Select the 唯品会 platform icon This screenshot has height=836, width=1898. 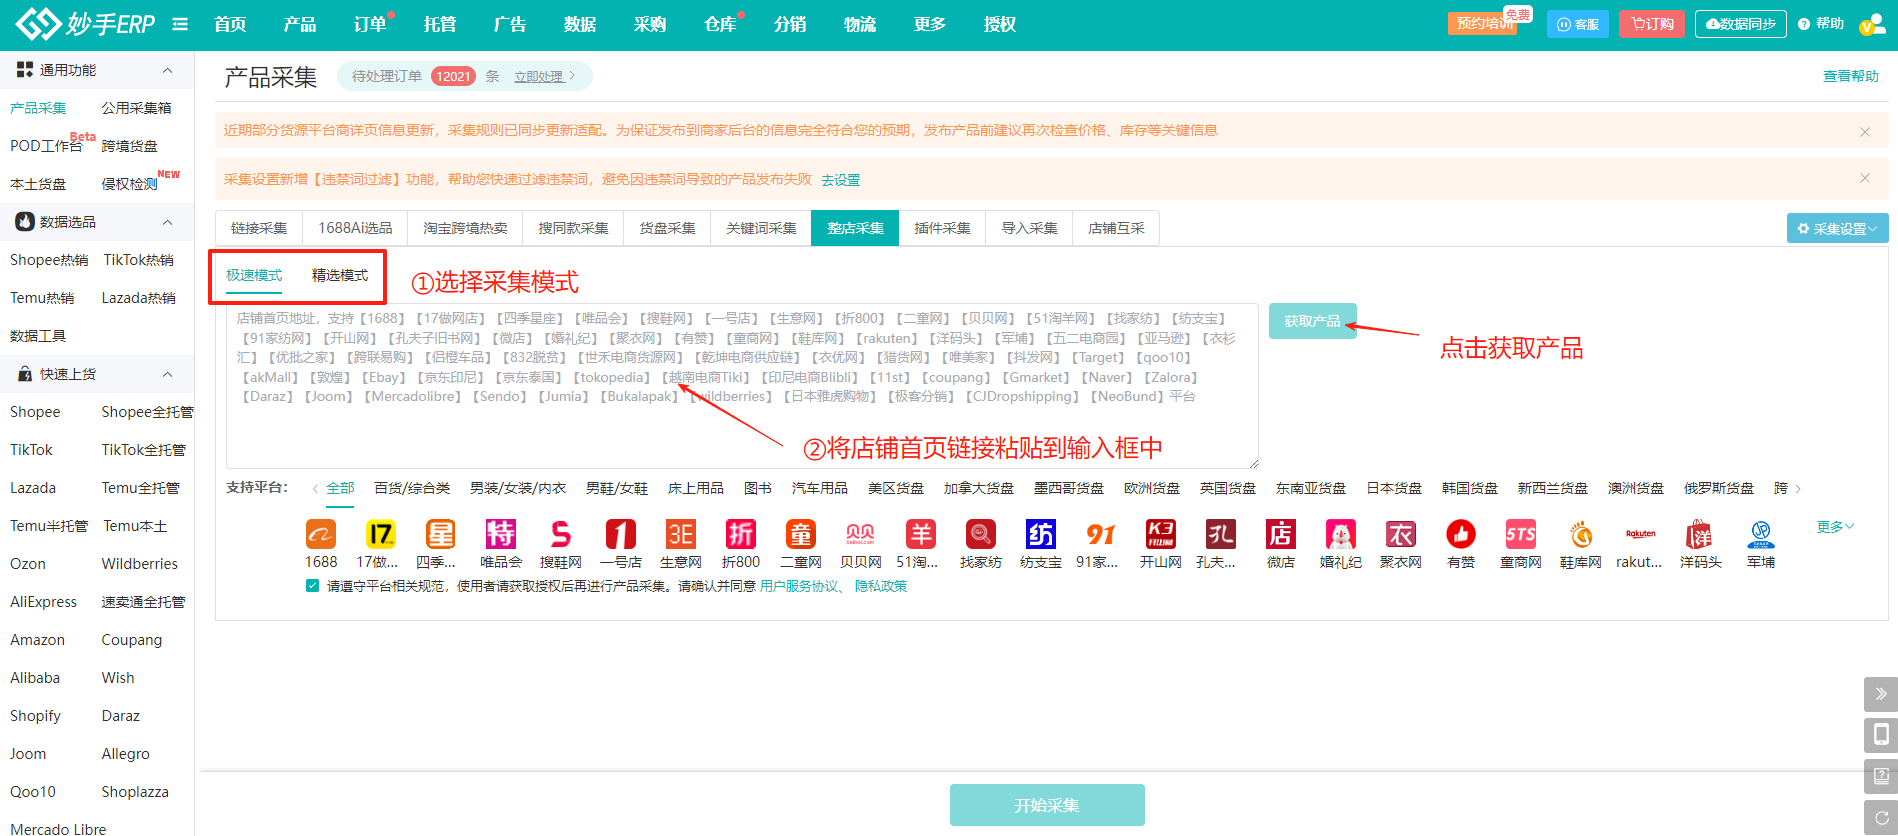tap(501, 535)
